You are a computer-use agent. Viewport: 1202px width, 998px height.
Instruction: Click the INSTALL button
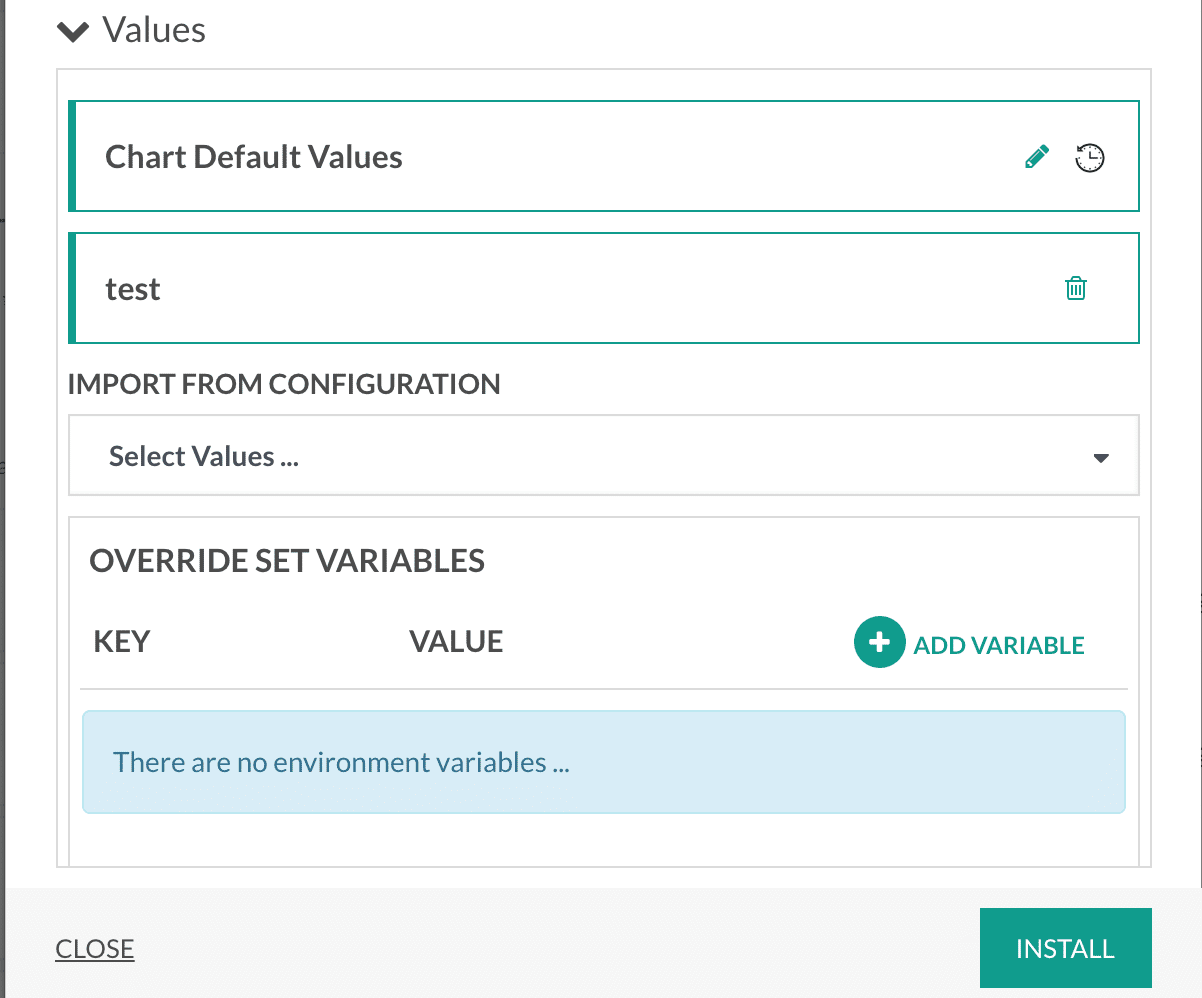(1066, 948)
